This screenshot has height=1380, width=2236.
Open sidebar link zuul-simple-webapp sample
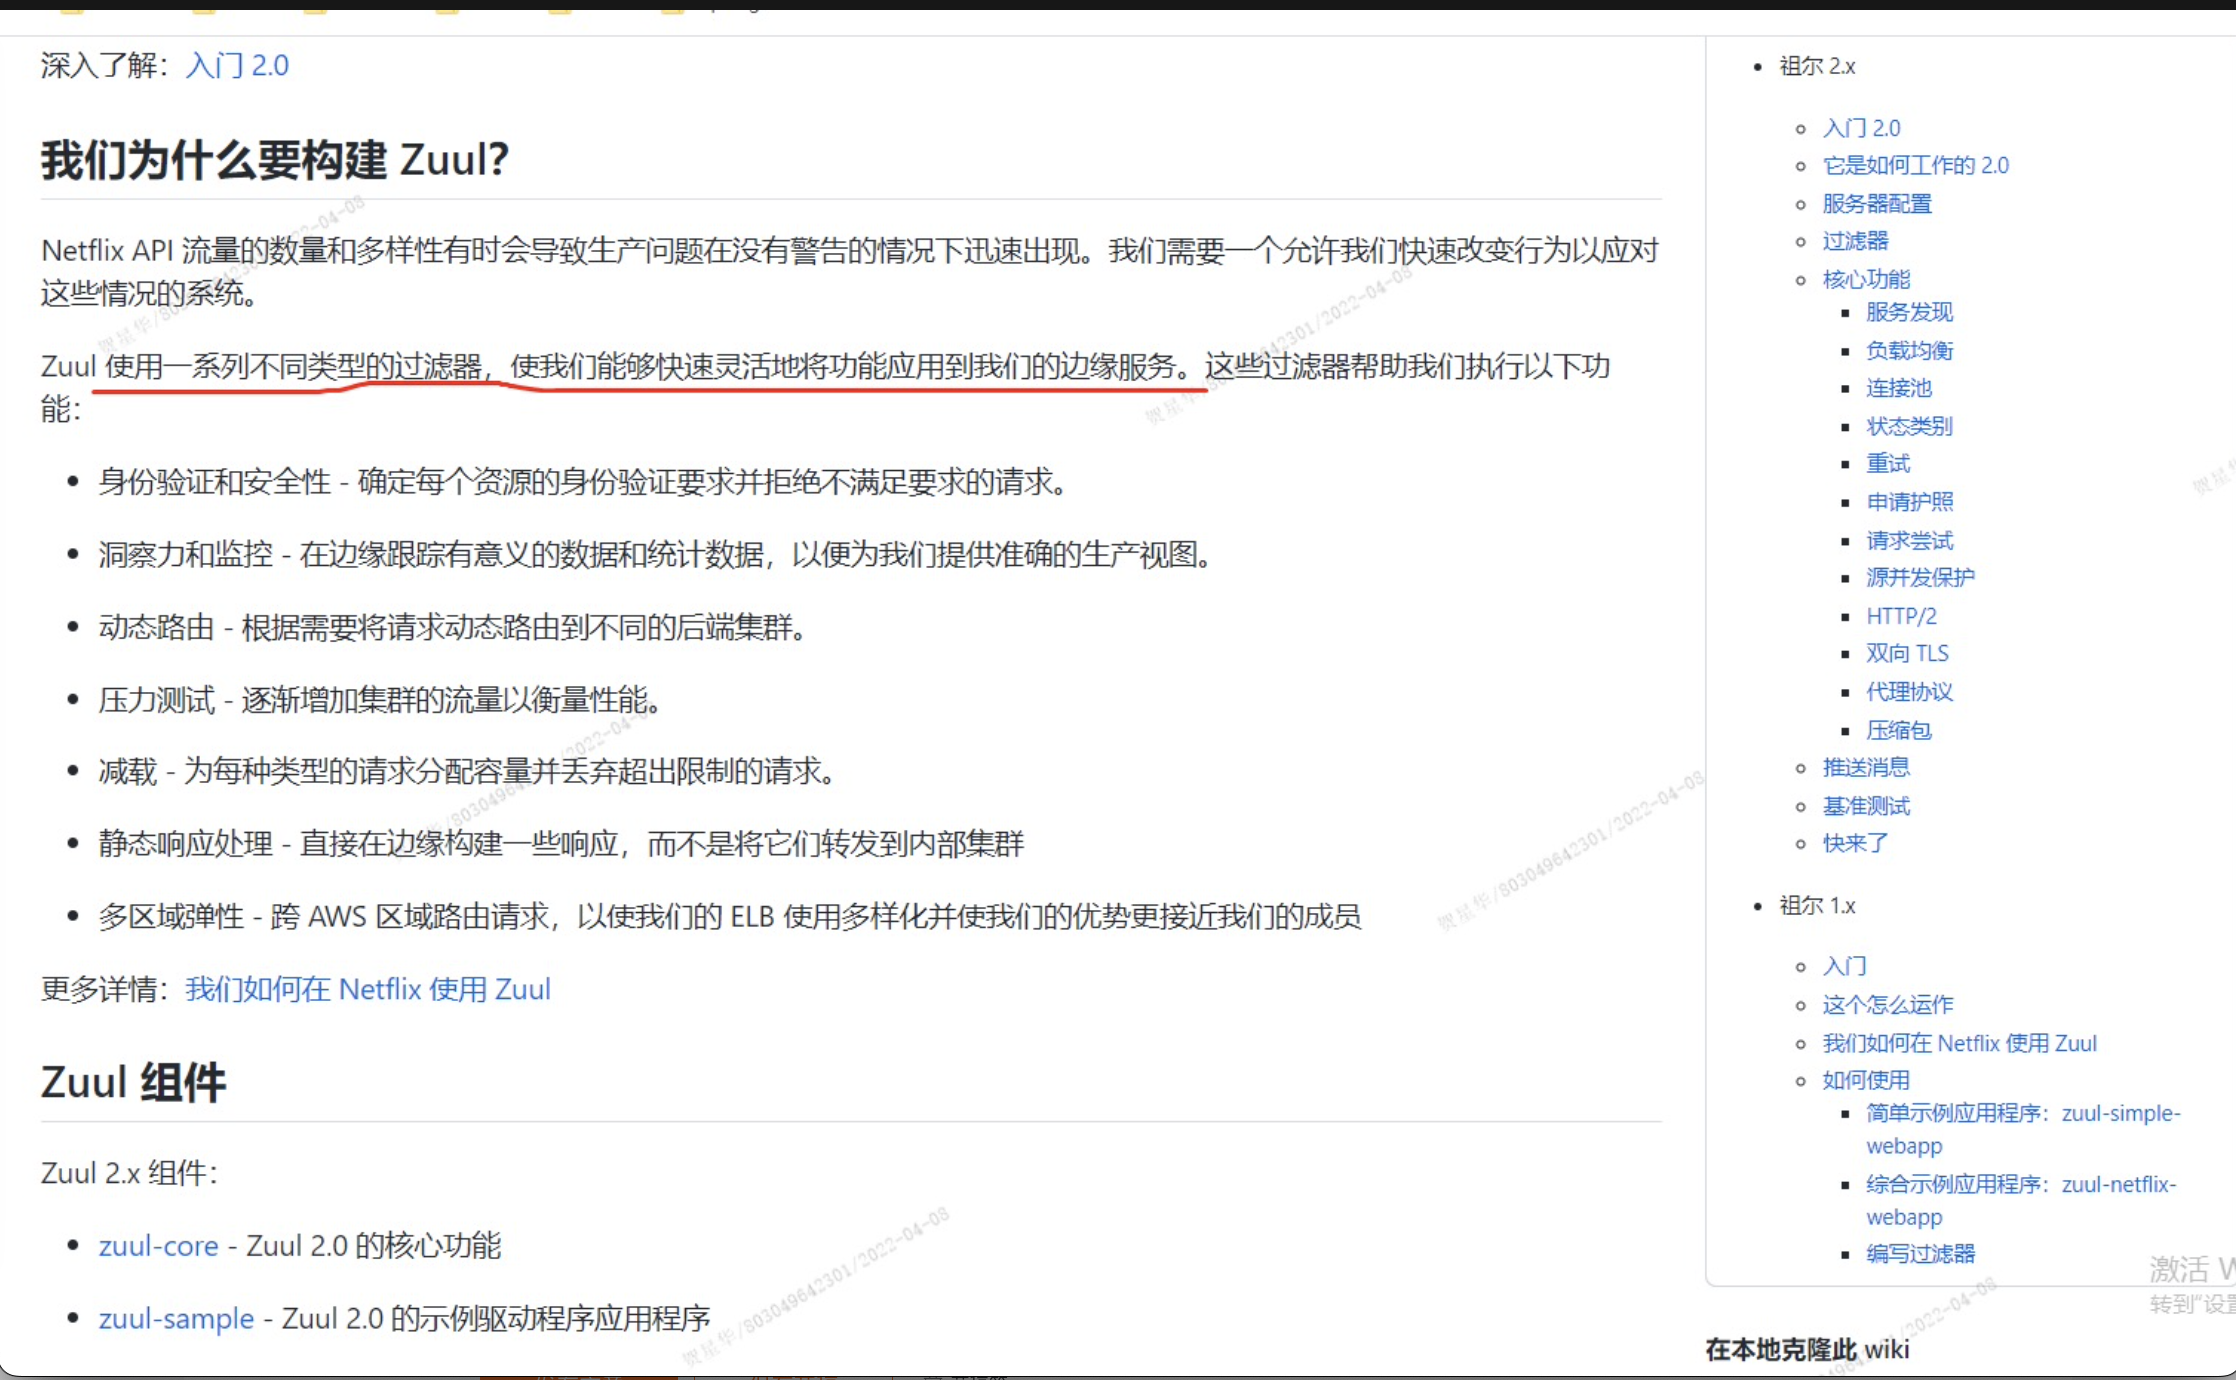point(2023,1129)
